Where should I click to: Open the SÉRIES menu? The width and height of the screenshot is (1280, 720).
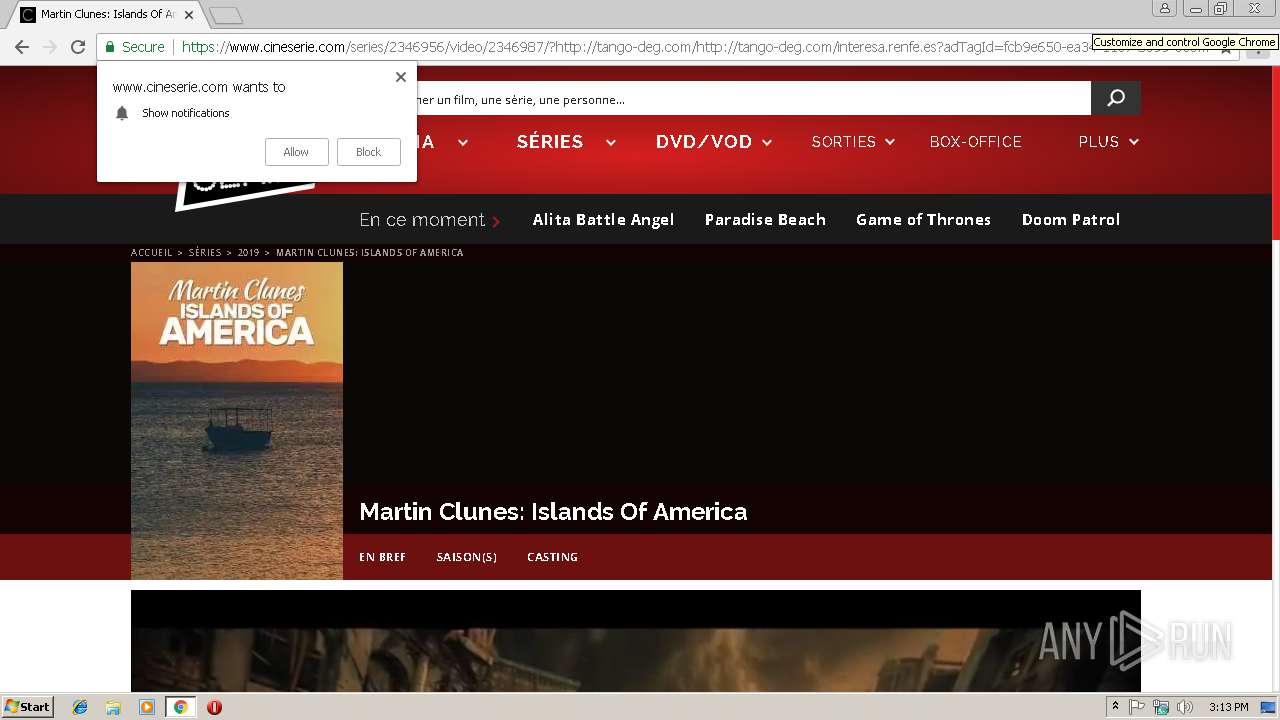click(x=550, y=142)
